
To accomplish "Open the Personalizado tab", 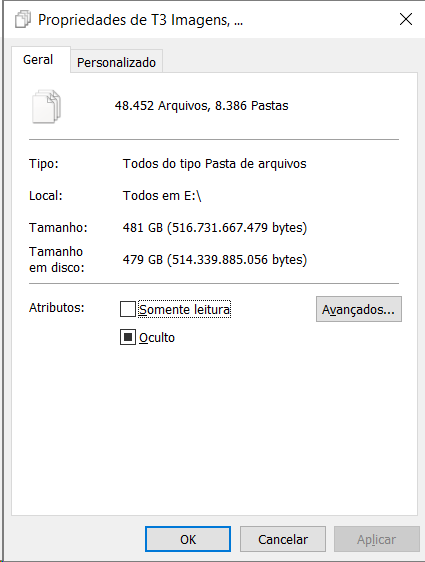I will pyautogui.click(x=116, y=62).
